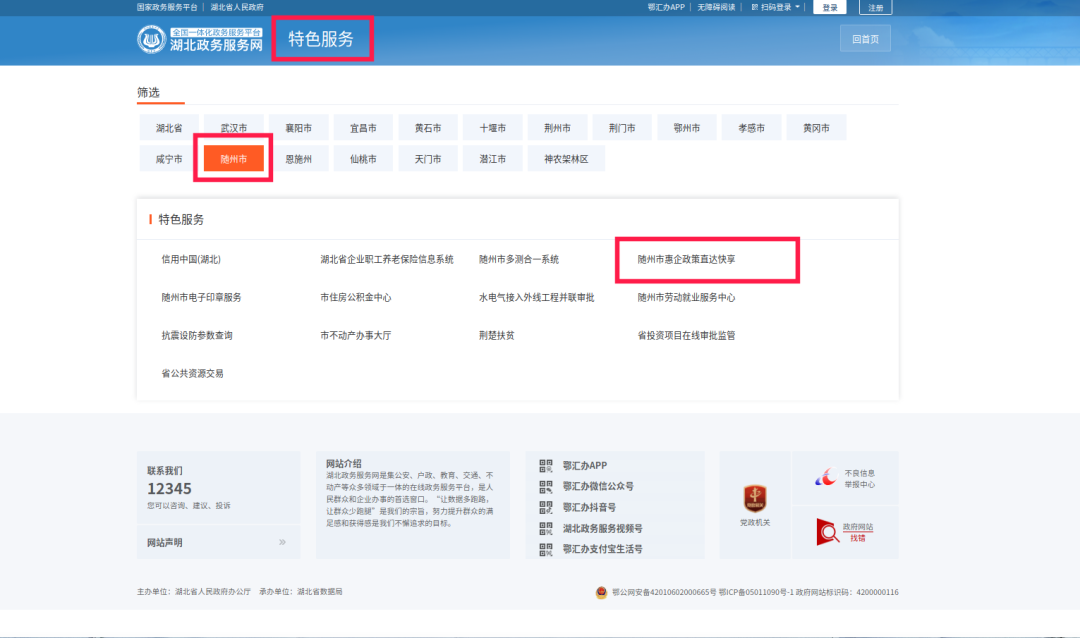Click the 党政机关 red emblem icon
This screenshot has height=638, width=1080.
754,499
